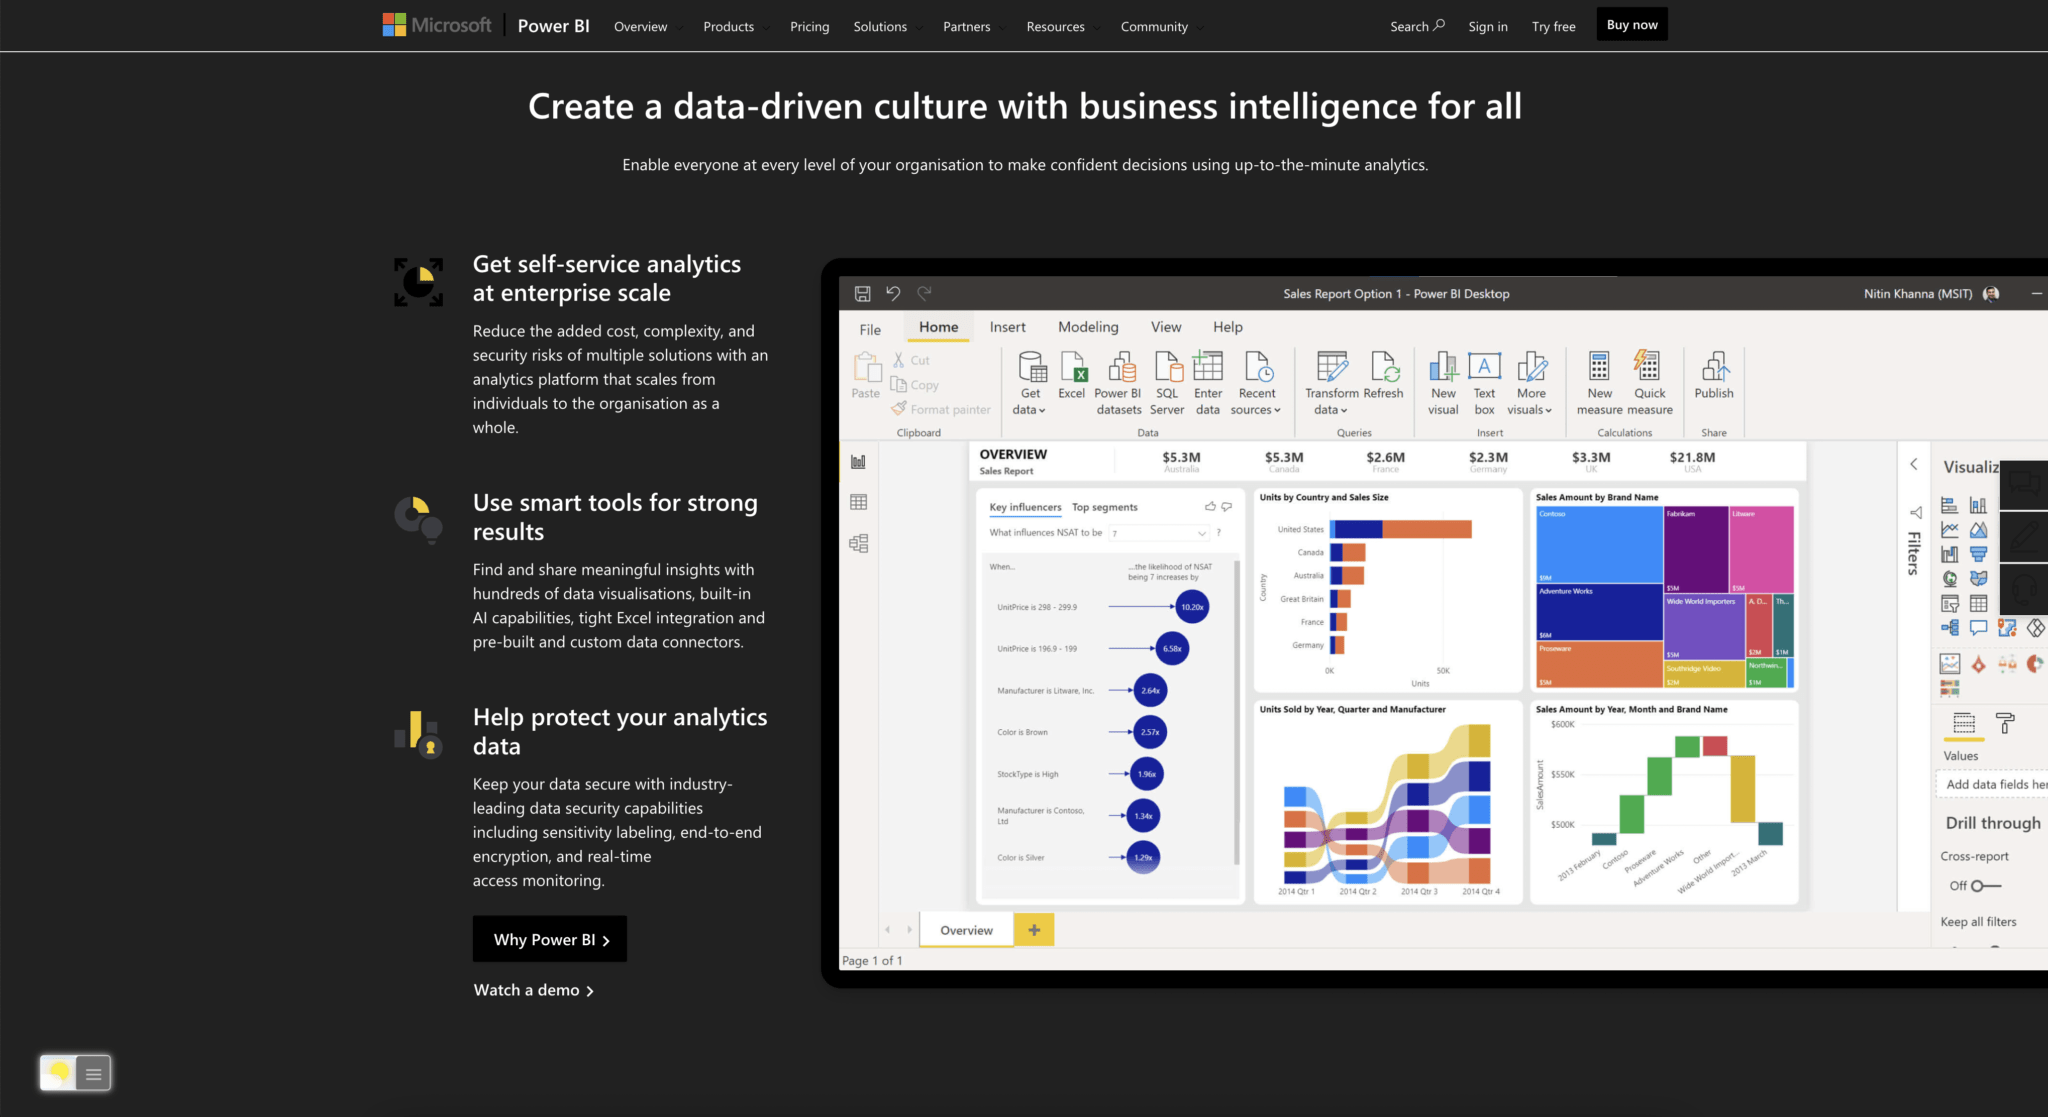Viewport: 2048px width, 1117px height.
Task: Click the Publish icon
Action: pos(1714,367)
